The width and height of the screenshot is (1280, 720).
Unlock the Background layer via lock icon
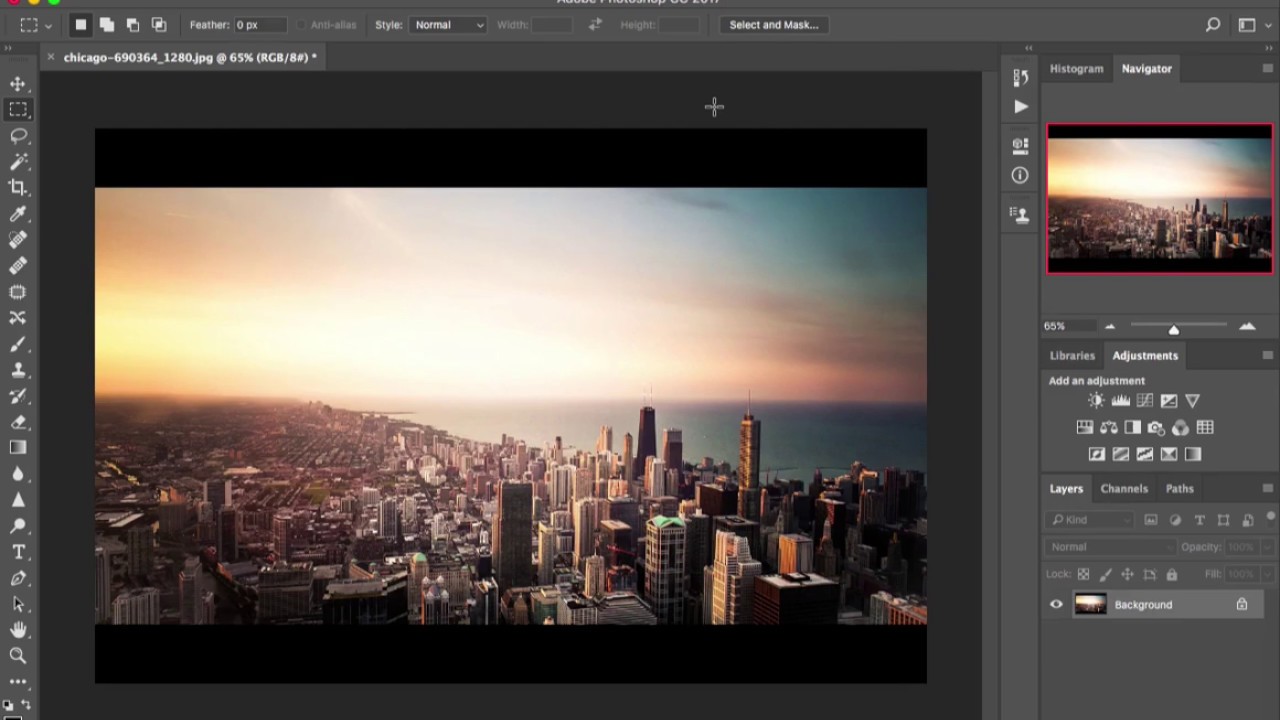1242,604
